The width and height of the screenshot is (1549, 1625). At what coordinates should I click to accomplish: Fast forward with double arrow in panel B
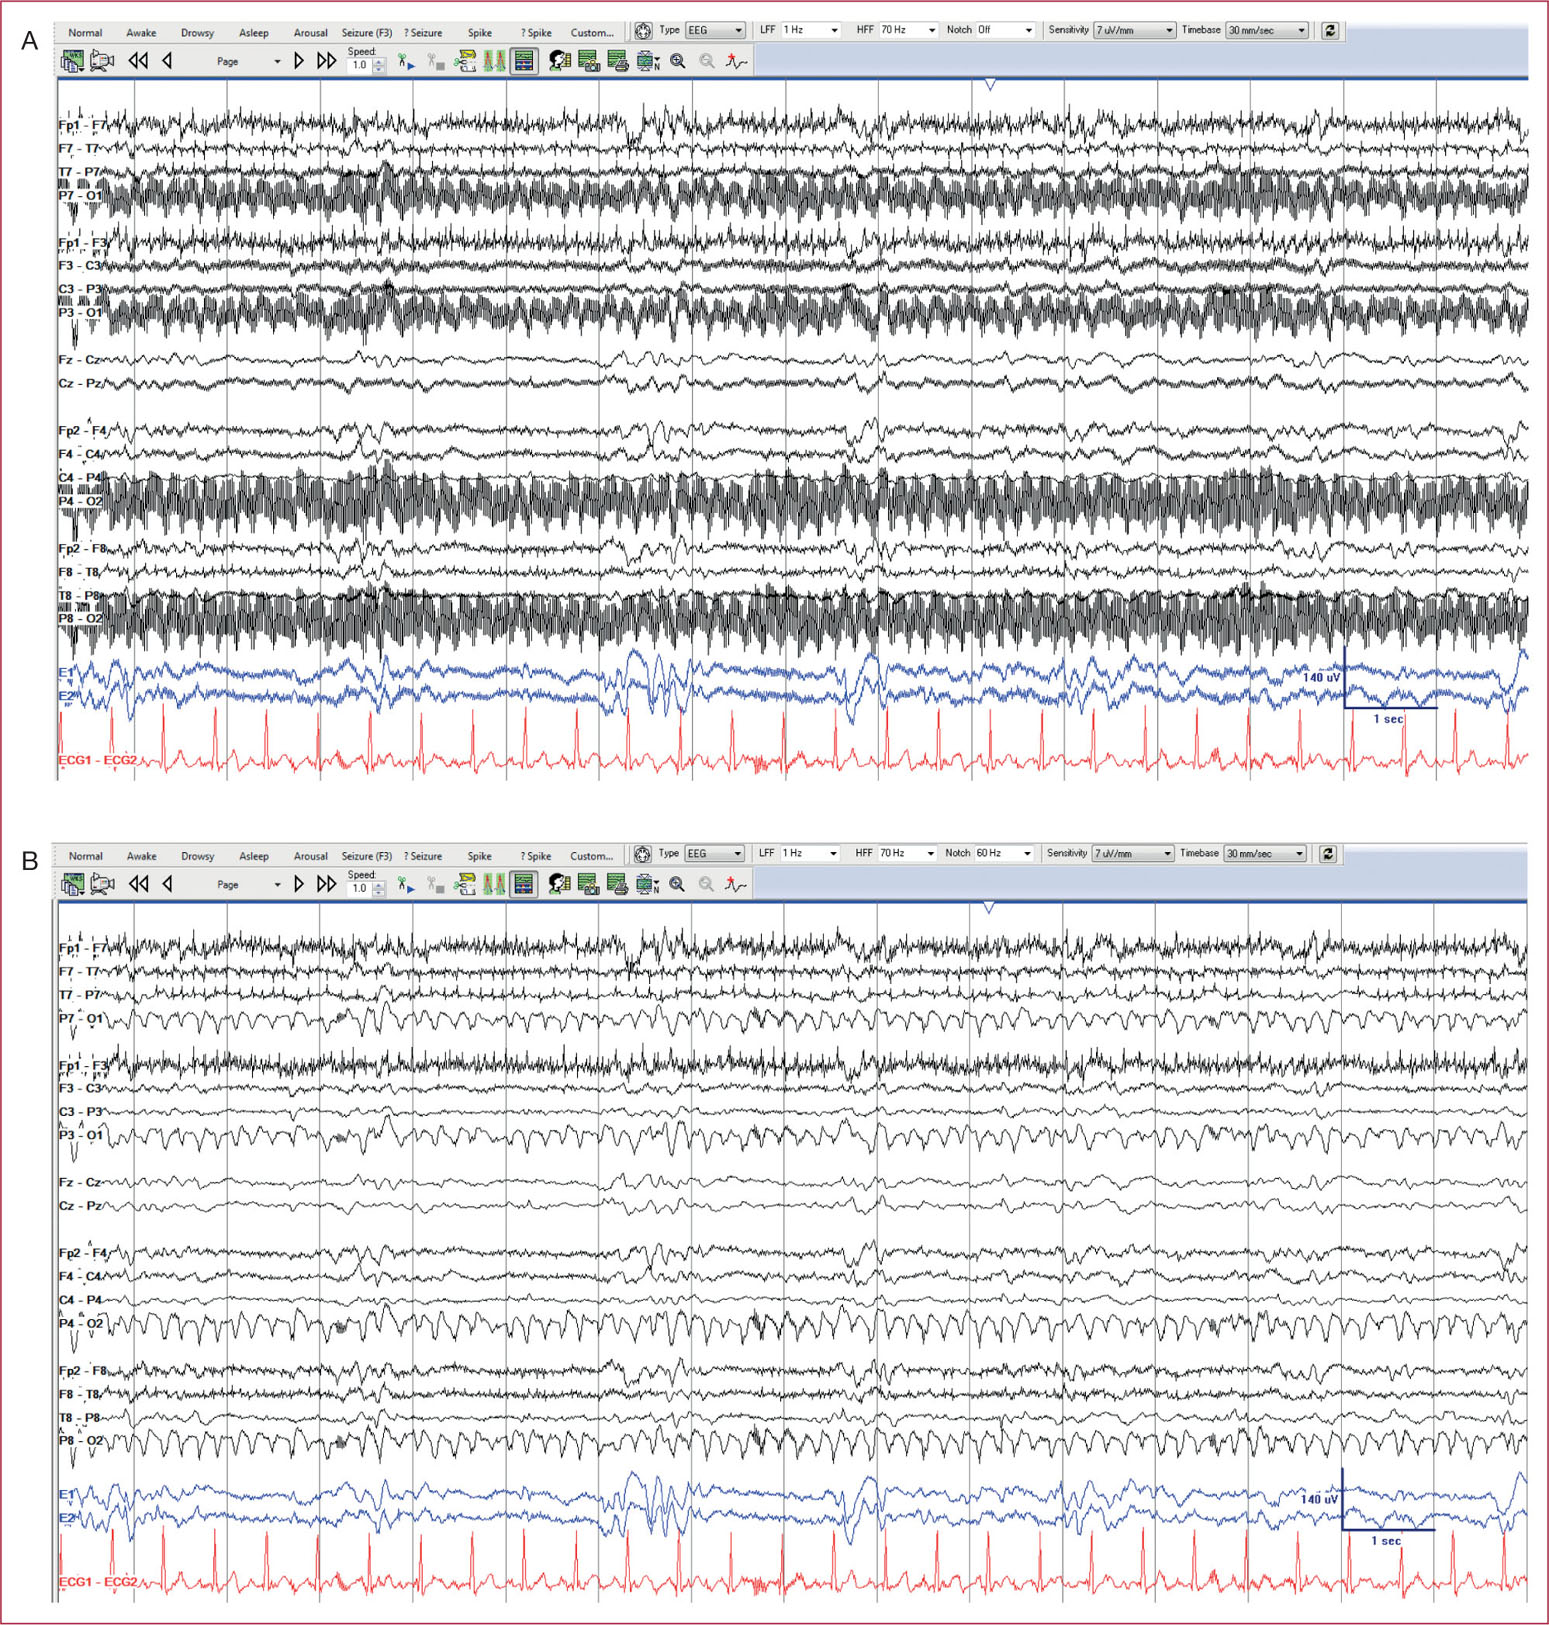point(326,884)
